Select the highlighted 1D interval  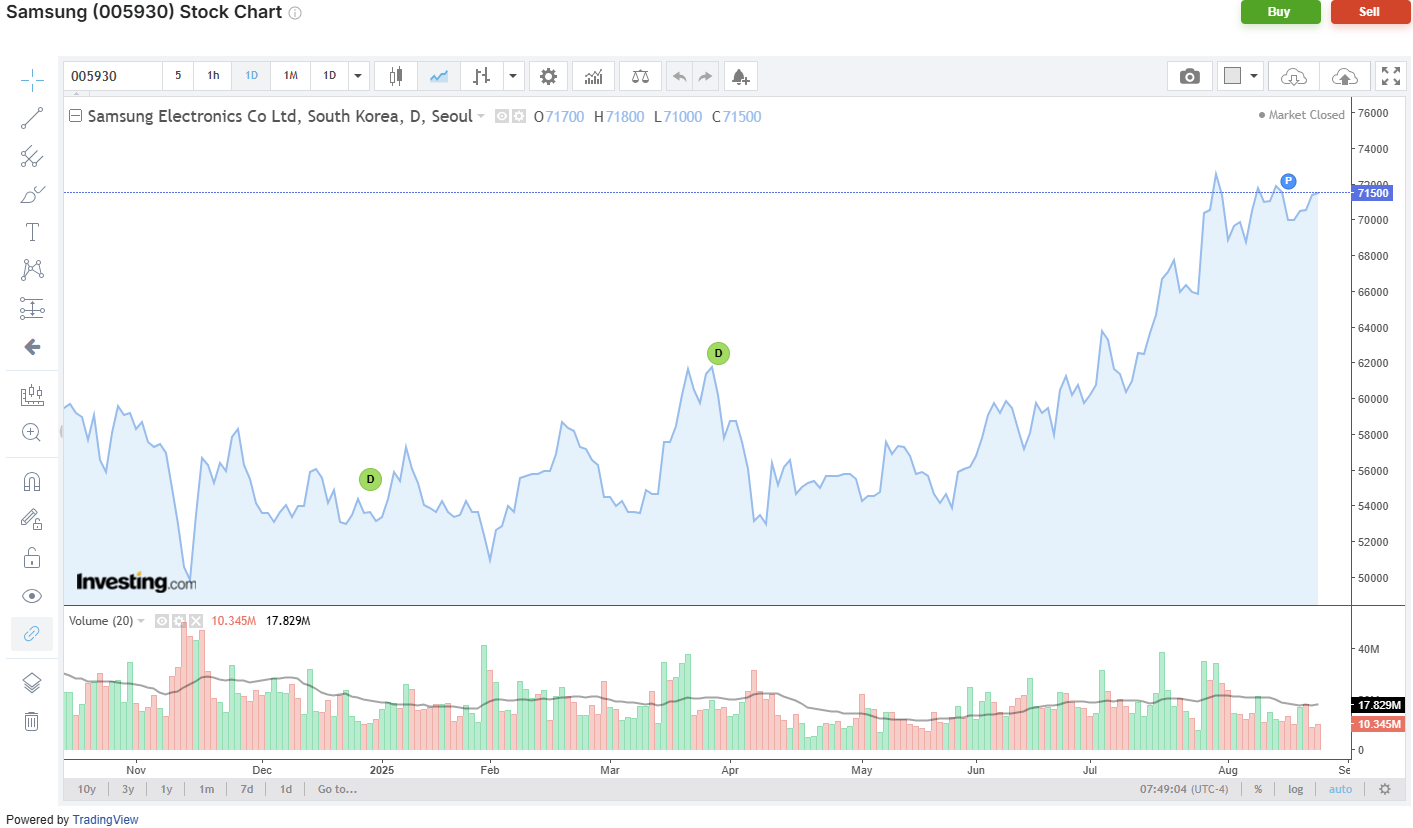(x=251, y=76)
